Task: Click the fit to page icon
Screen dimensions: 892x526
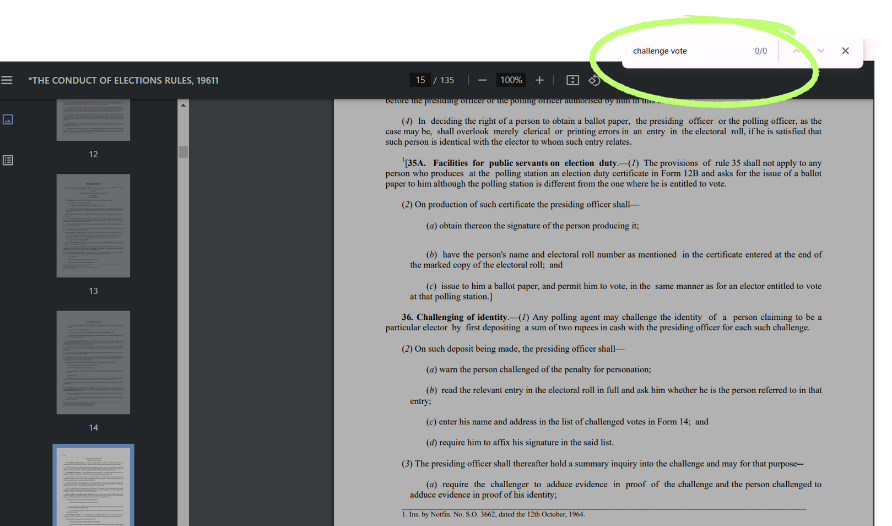Action: click(572, 80)
